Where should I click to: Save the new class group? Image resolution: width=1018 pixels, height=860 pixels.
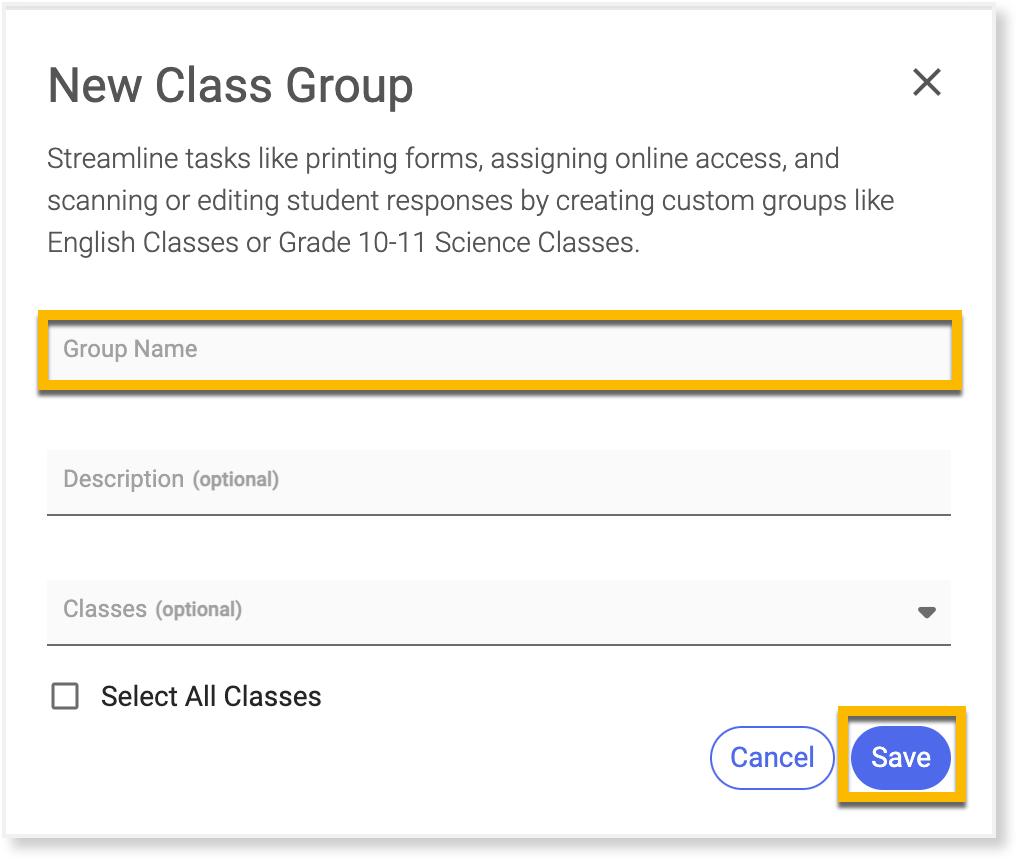[x=900, y=758]
